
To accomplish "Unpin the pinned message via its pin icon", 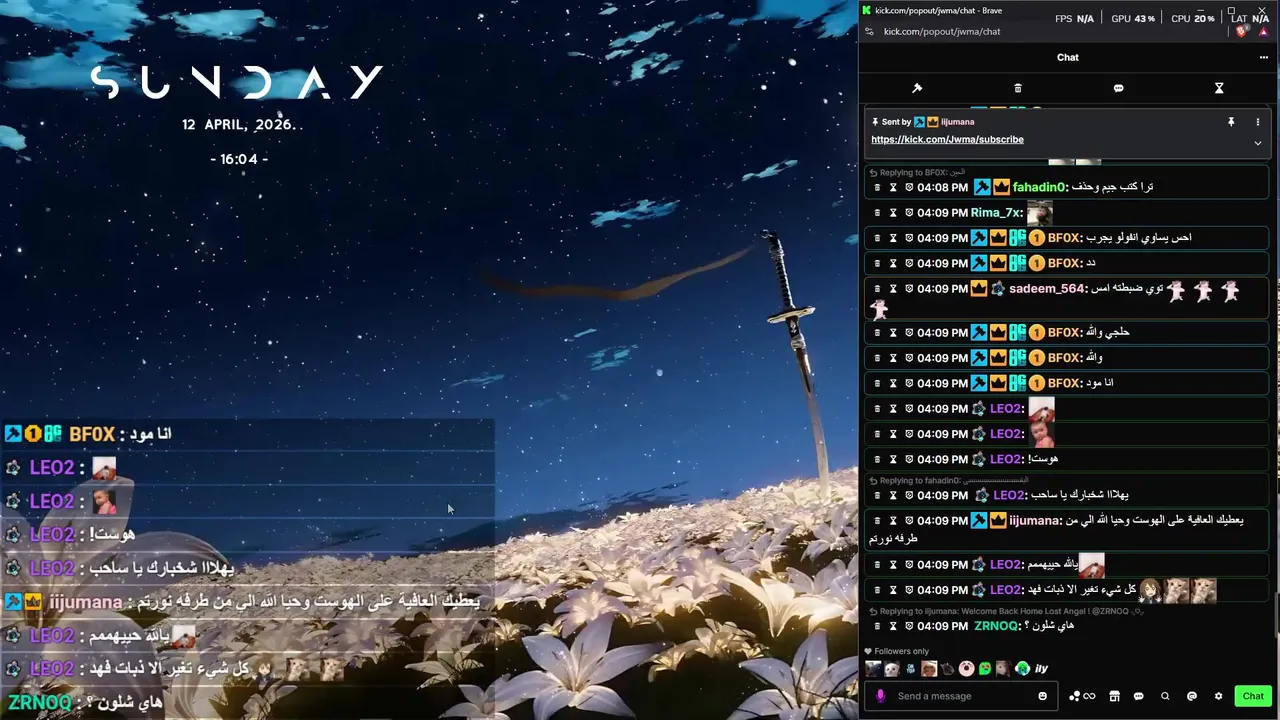I will pos(1231,122).
